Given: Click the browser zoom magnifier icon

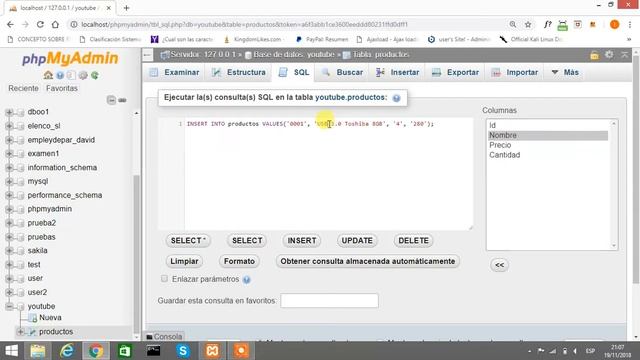Looking at the screenshot, I should [513, 24].
